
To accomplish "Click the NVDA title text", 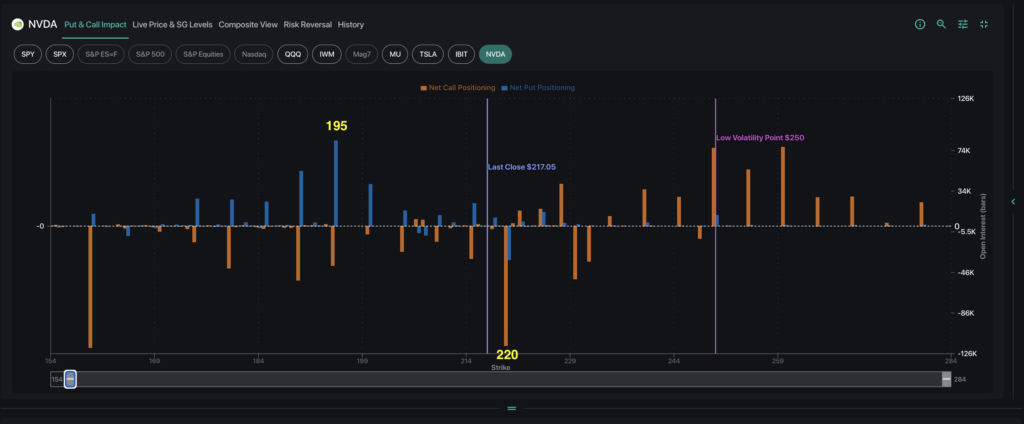I will [42, 25].
